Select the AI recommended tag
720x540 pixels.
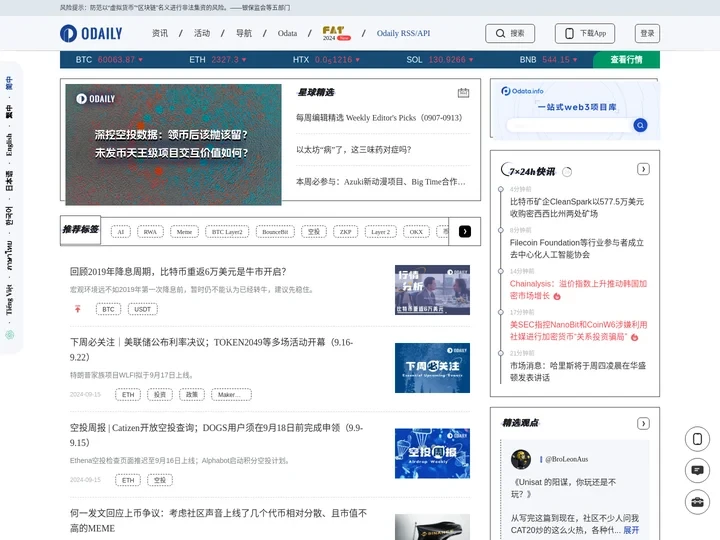pyautogui.click(x=121, y=232)
